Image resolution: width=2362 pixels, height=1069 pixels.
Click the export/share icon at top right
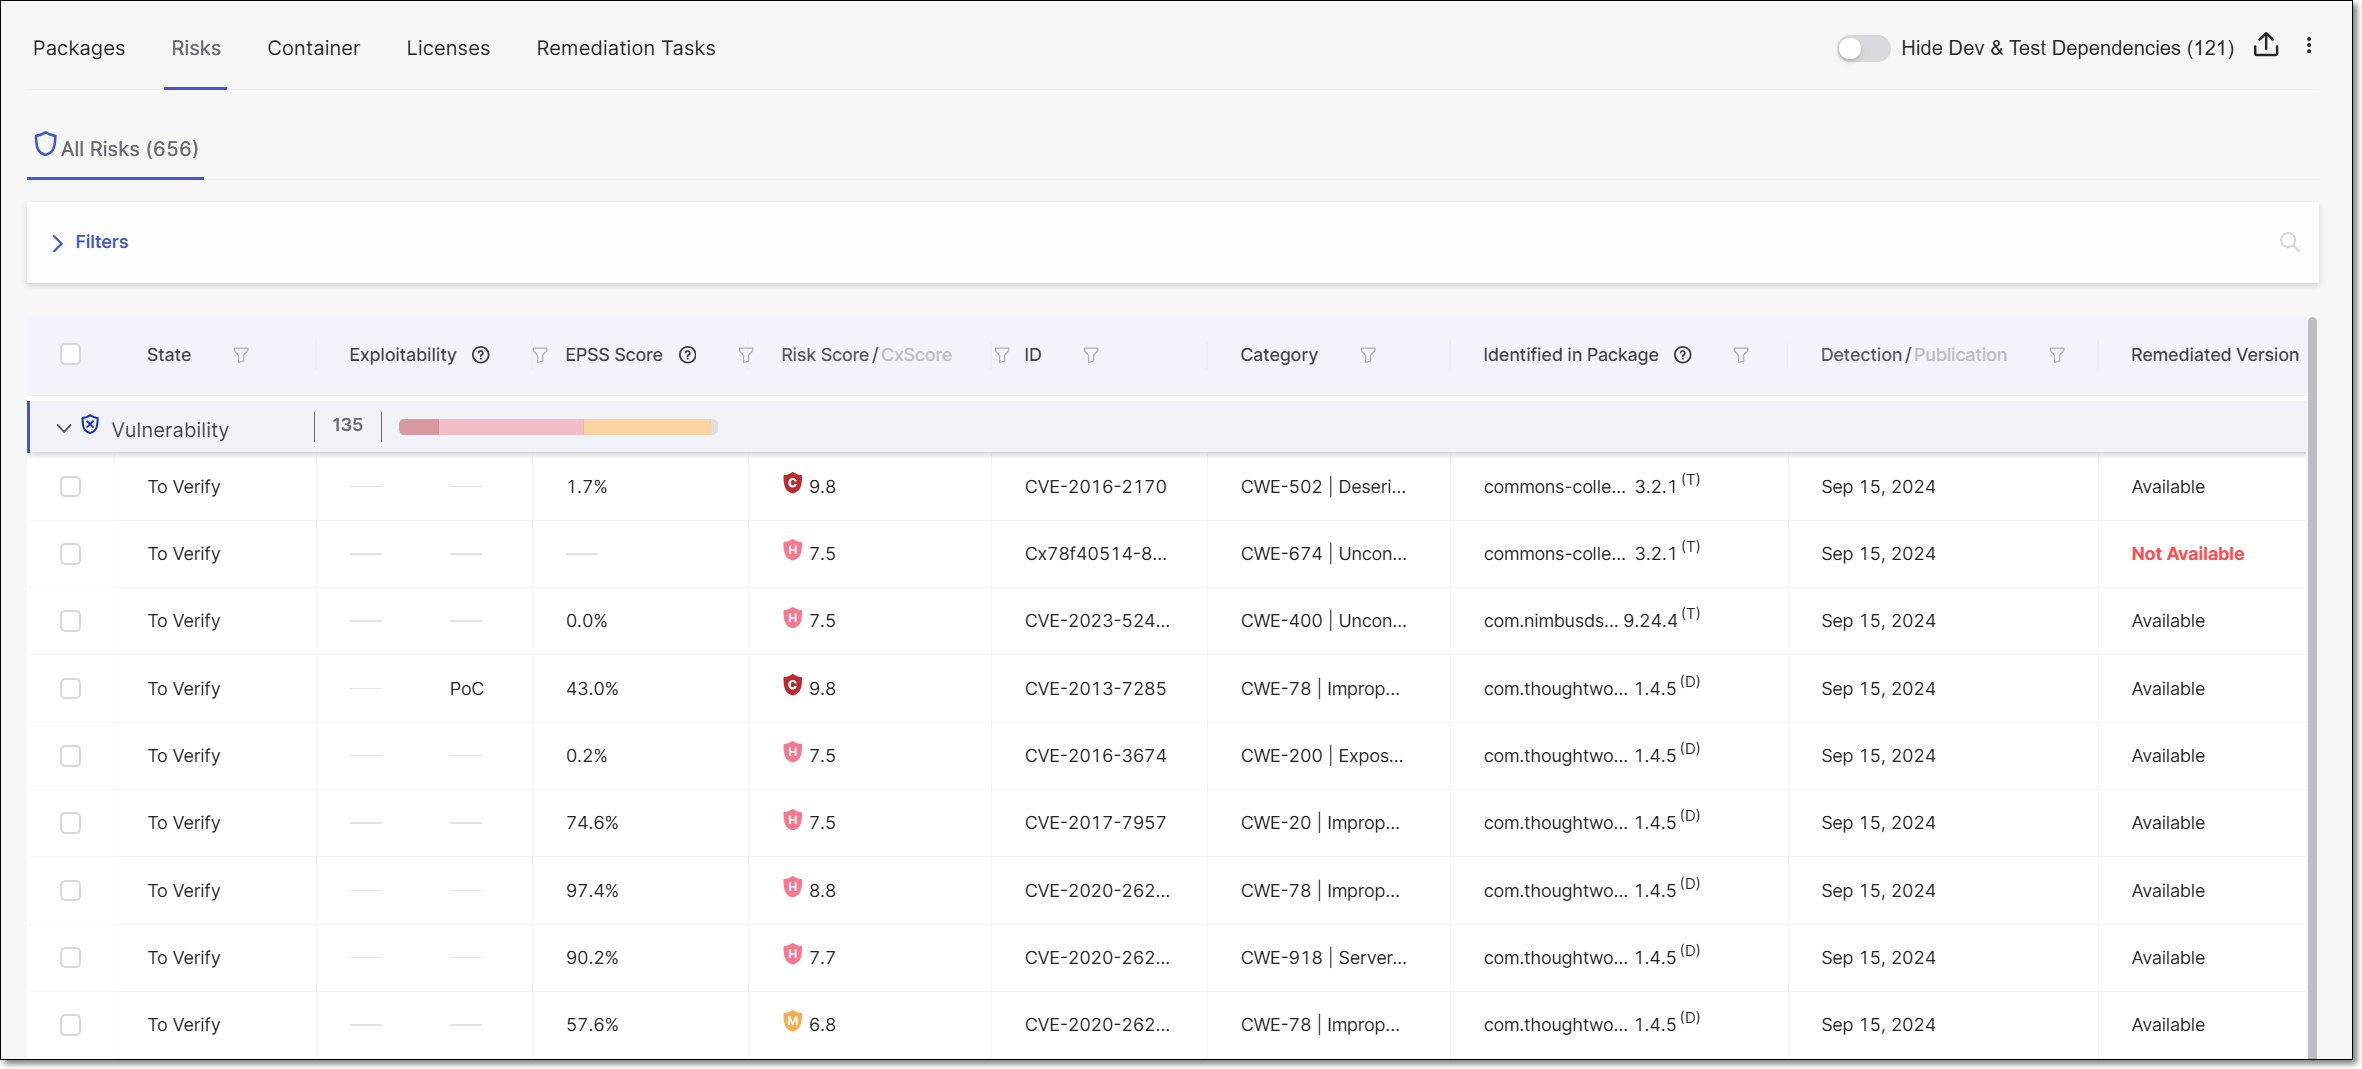tap(2266, 46)
